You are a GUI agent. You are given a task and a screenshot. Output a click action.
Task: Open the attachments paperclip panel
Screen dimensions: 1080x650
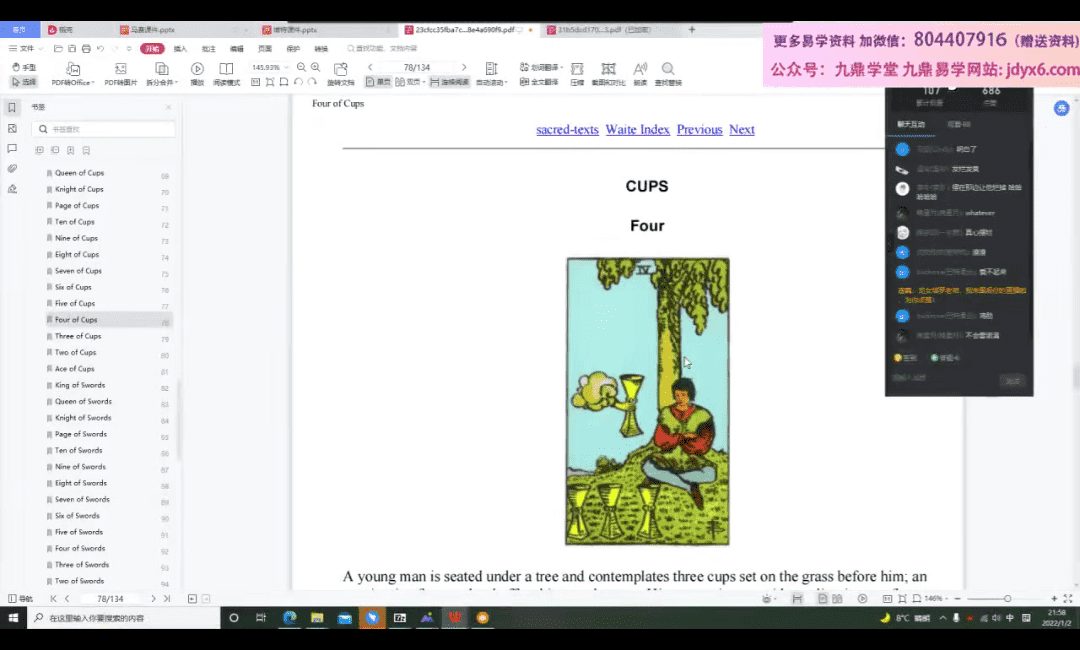[x=12, y=168]
